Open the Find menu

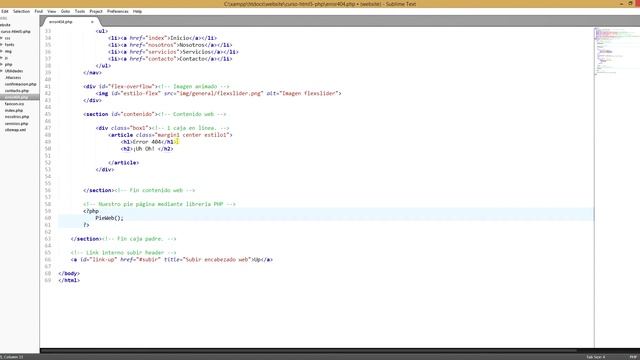(39, 11)
